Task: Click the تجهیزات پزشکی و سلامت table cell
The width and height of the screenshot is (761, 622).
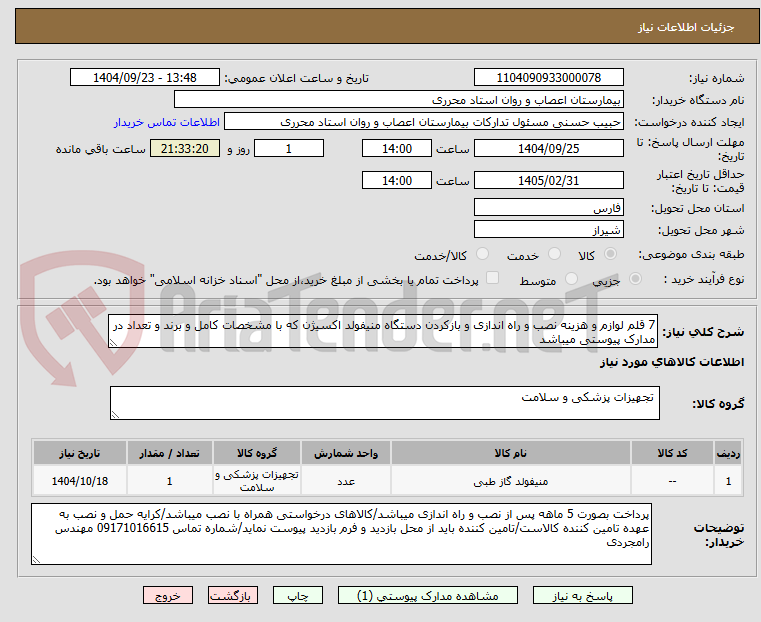Action: pos(257,481)
